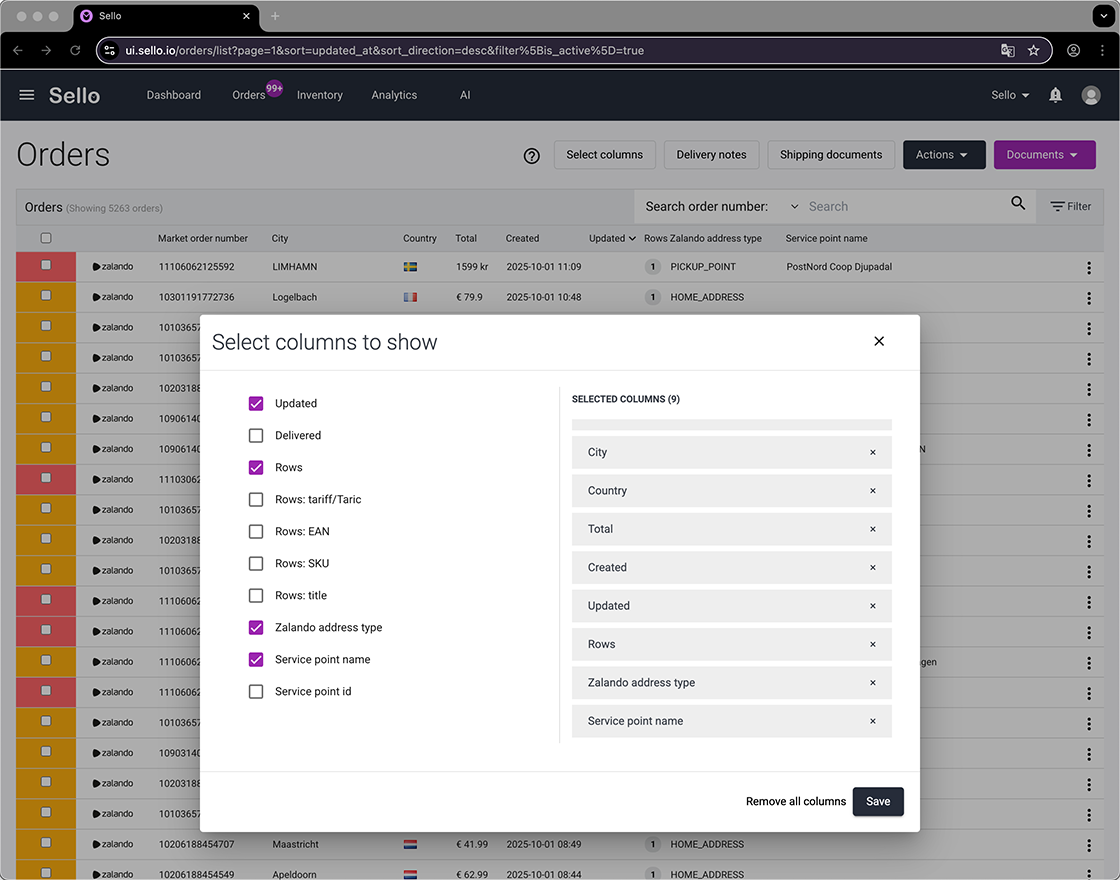
Task: Open the hamburger navigation menu
Action: [26, 95]
